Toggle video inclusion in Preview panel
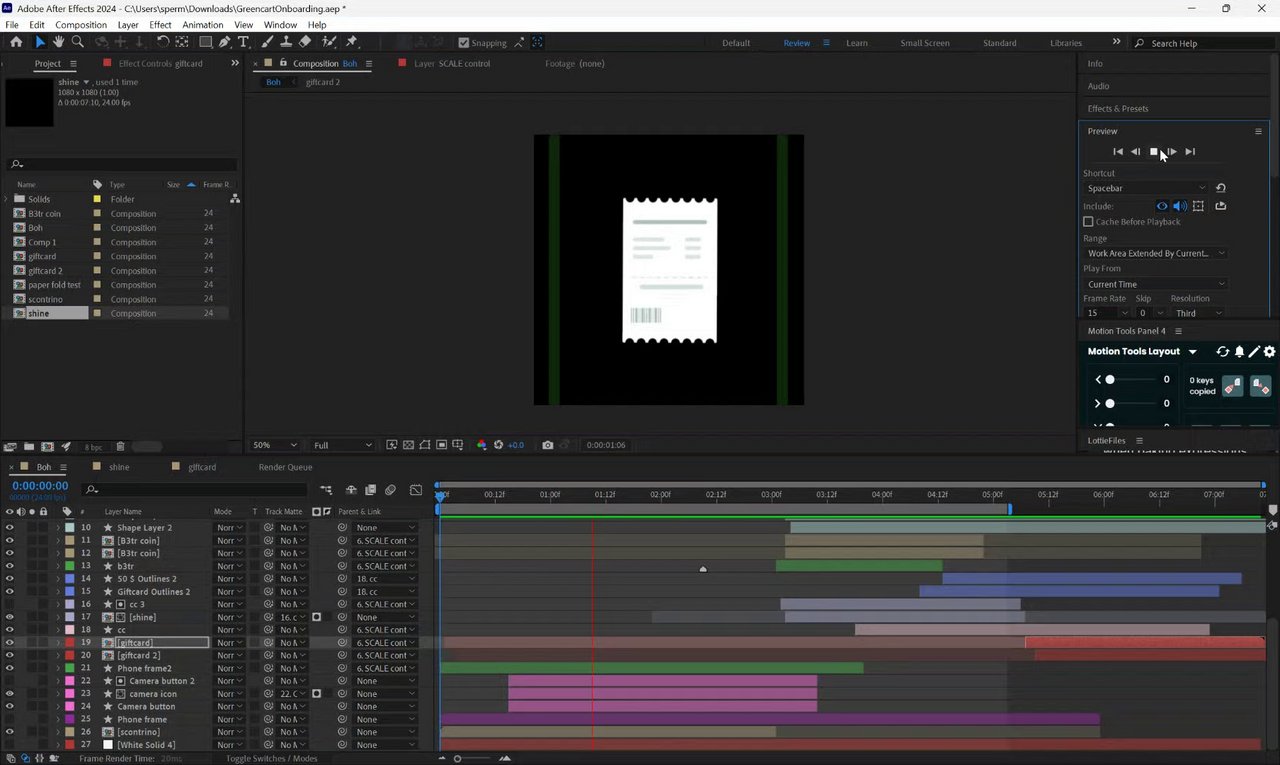 click(1162, 206)
